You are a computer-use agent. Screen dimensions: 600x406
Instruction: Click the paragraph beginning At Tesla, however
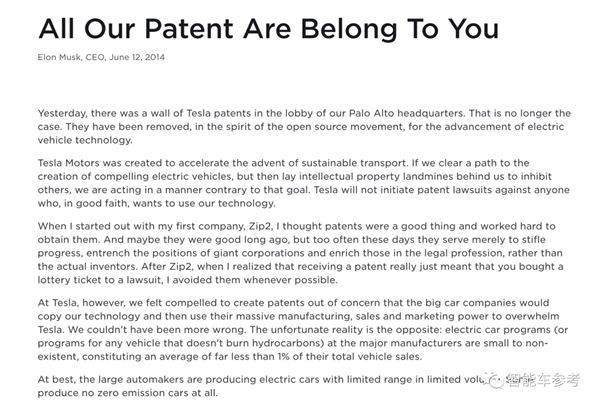[303, 329]
